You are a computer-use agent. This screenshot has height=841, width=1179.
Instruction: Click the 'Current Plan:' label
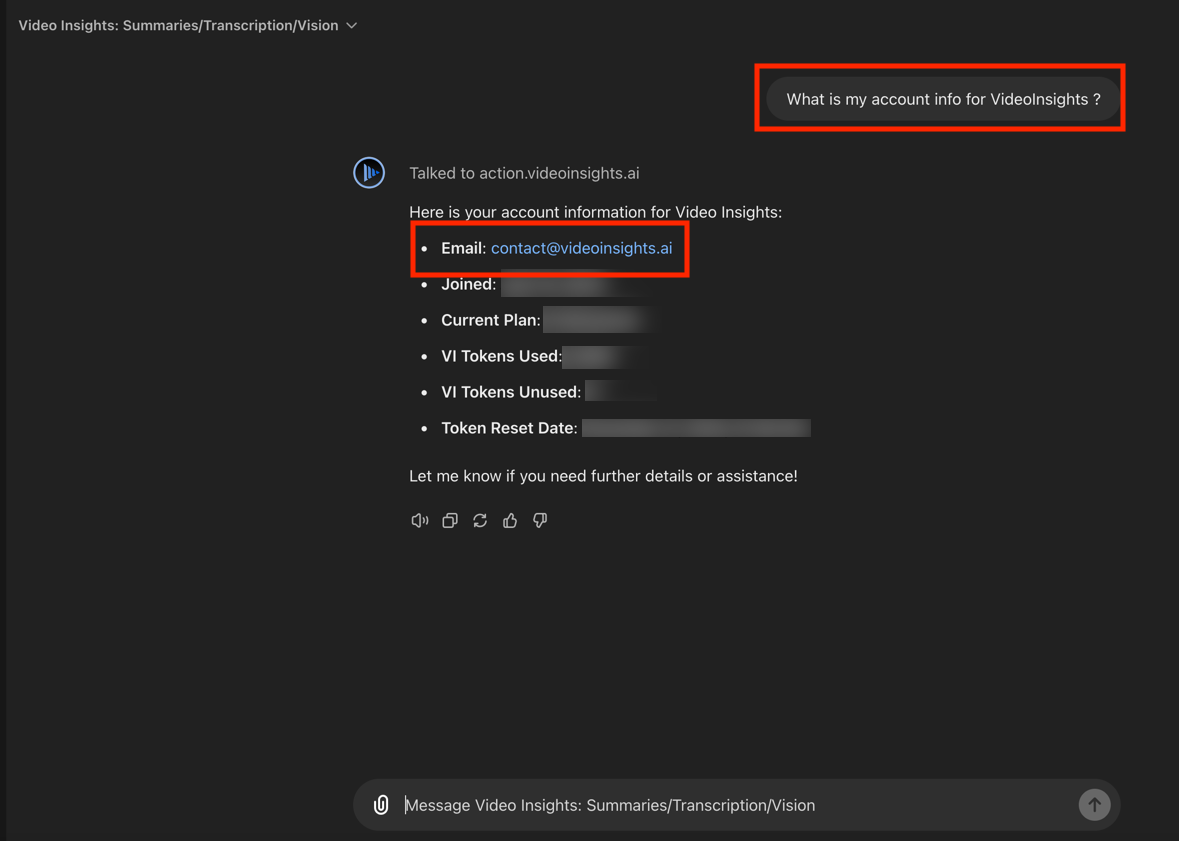[491, 320]
